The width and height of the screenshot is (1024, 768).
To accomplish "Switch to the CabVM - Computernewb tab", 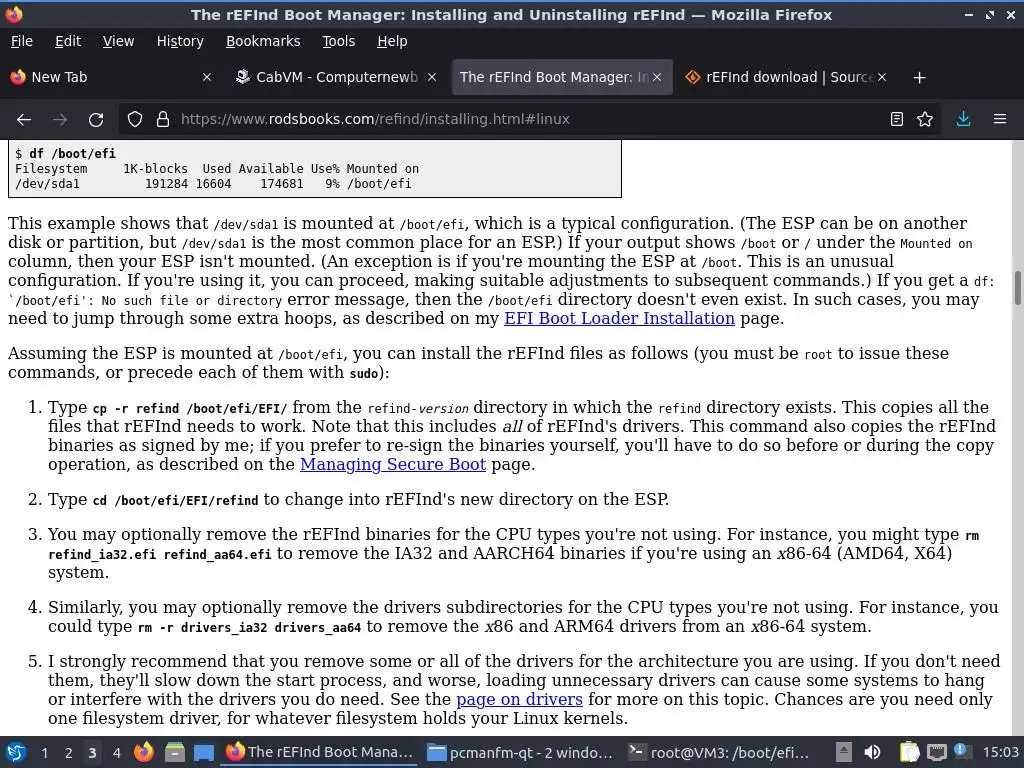I will 336,77.
